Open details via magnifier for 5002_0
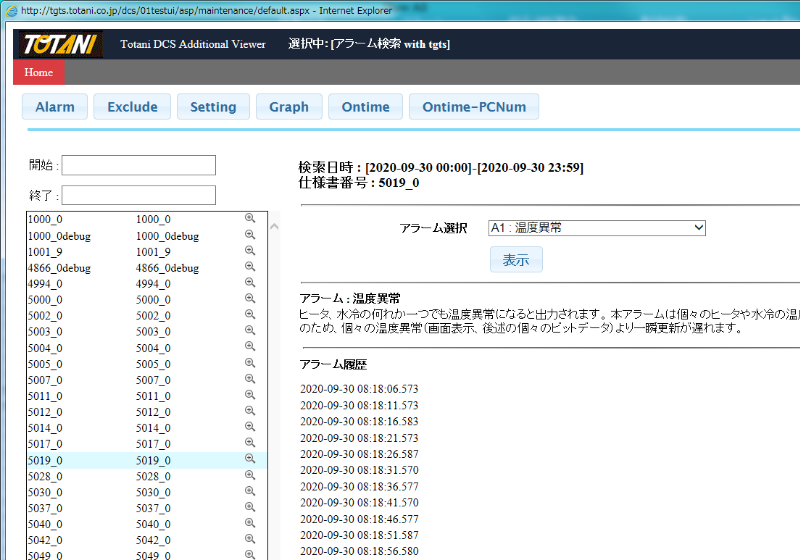 pos(250,315)
